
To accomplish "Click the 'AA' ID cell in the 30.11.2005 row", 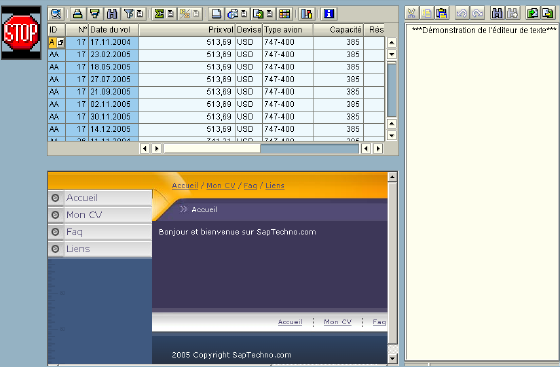I will (x=56, y=117).
